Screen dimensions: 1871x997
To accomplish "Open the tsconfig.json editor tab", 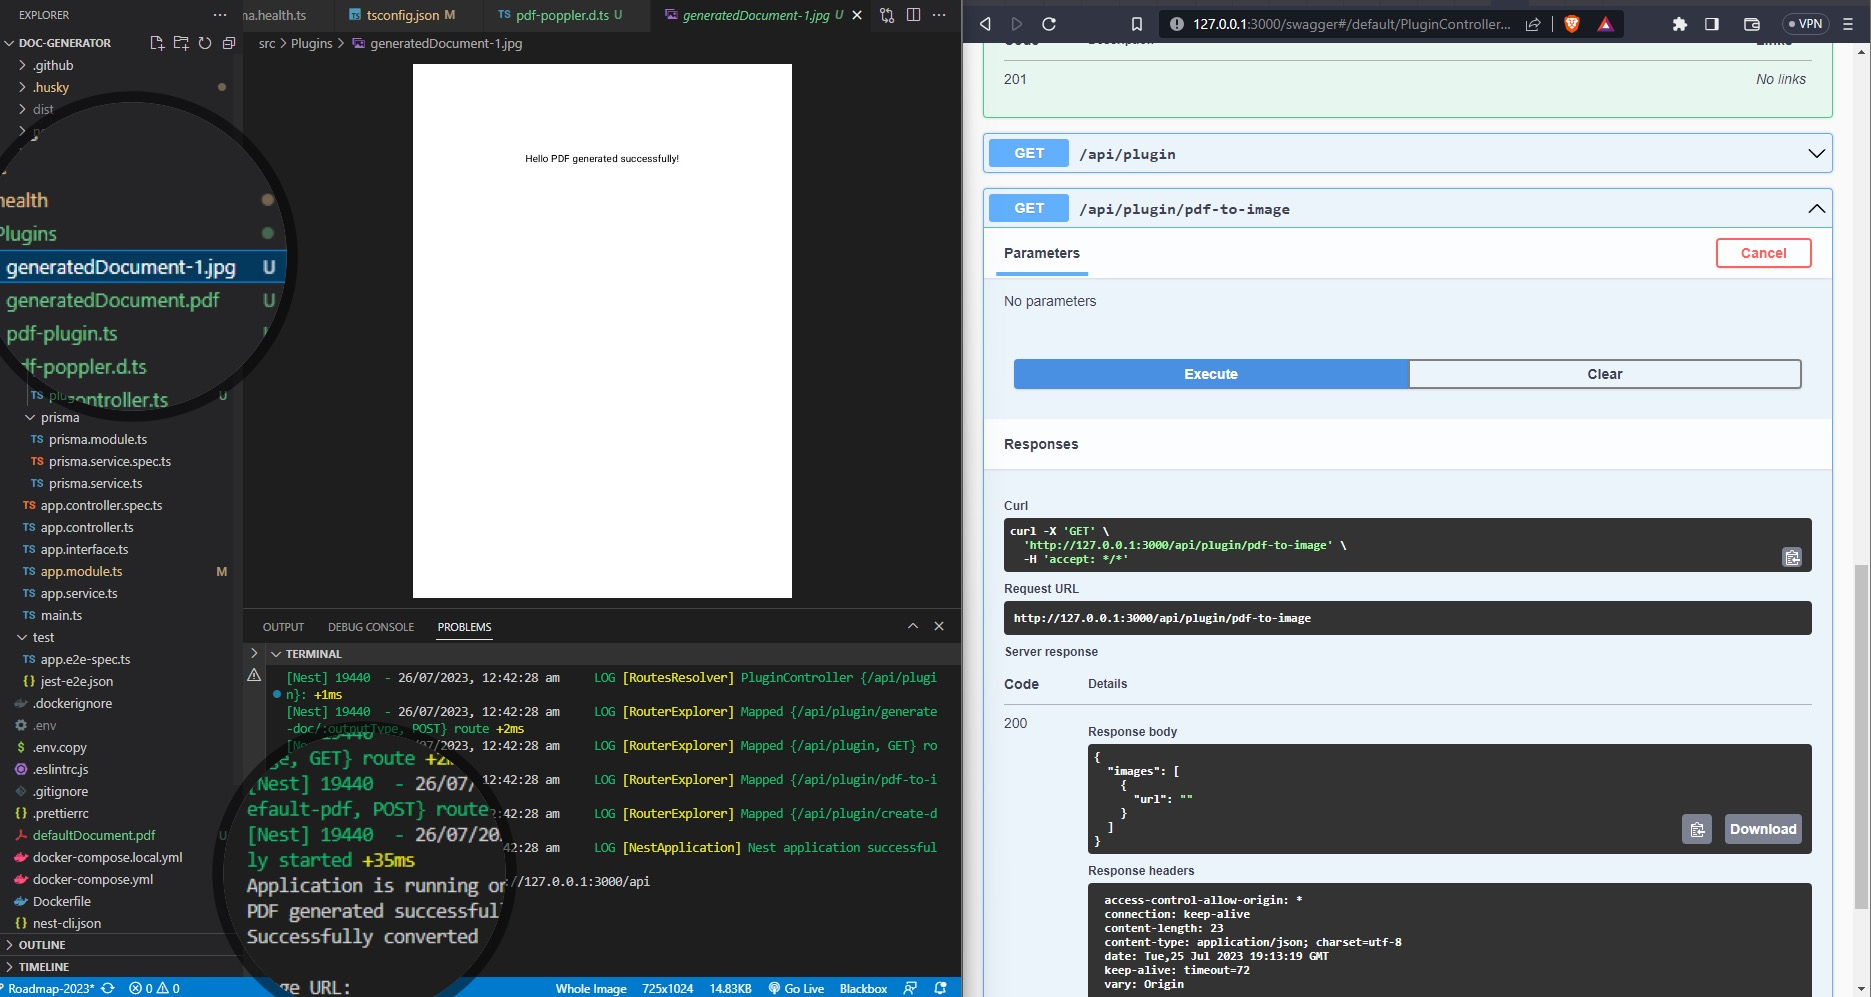I will tap(402, 15).
